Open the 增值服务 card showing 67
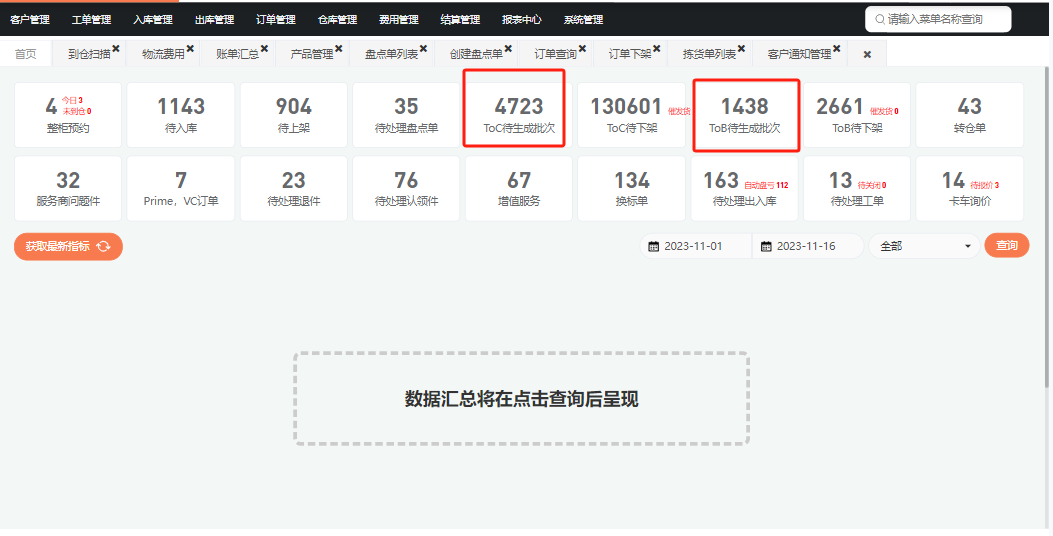This screenshot has width=1053, height=536. click(x=519, y=189)
